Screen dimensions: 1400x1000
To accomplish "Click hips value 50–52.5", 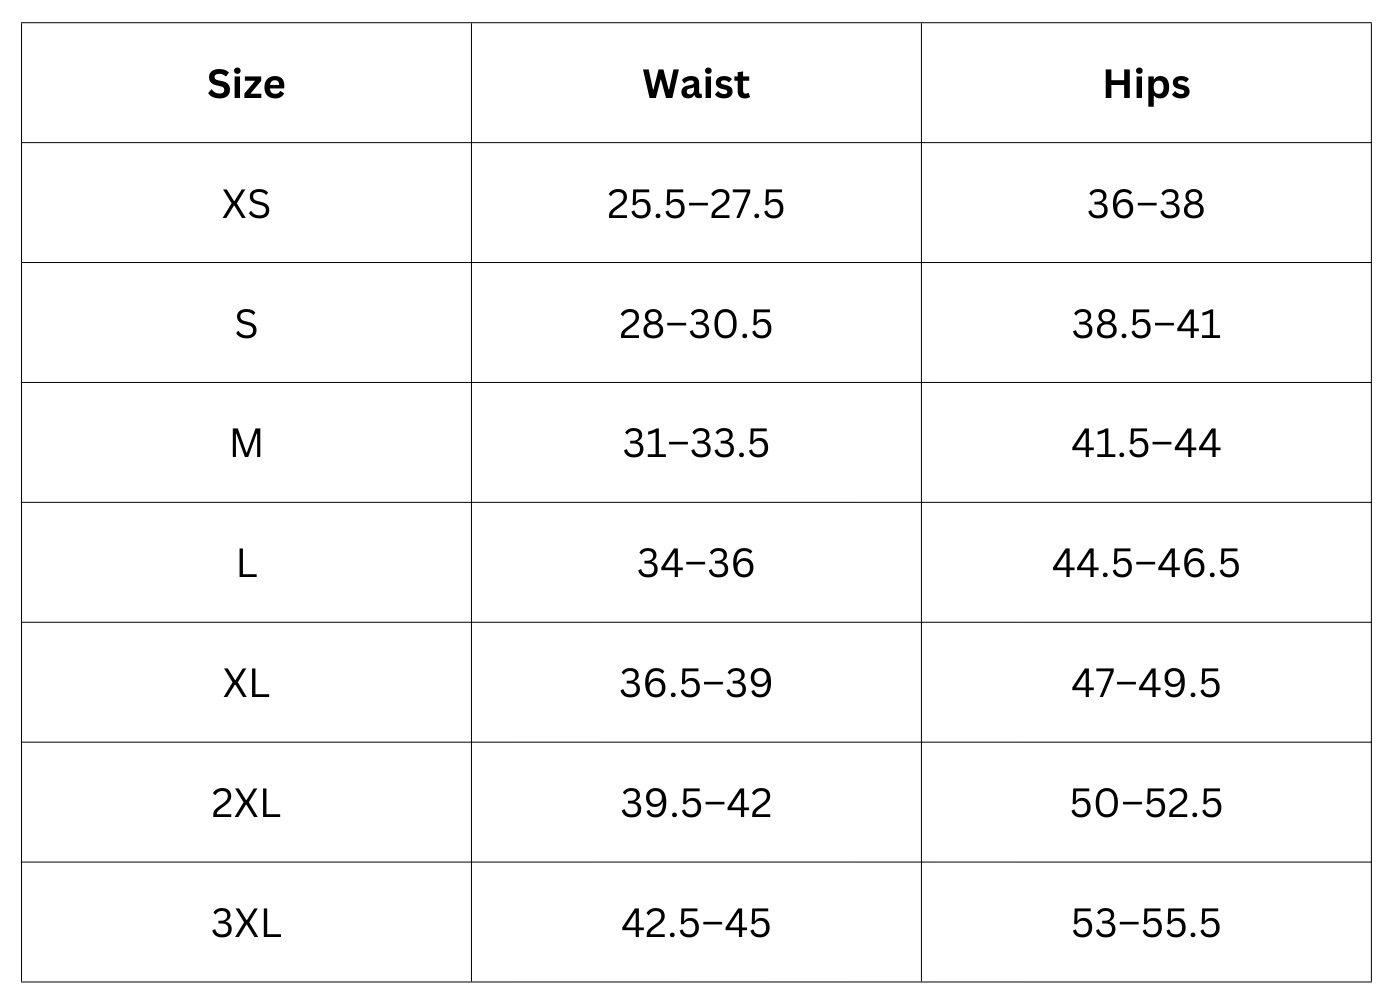I will (x=1146, y=803).
